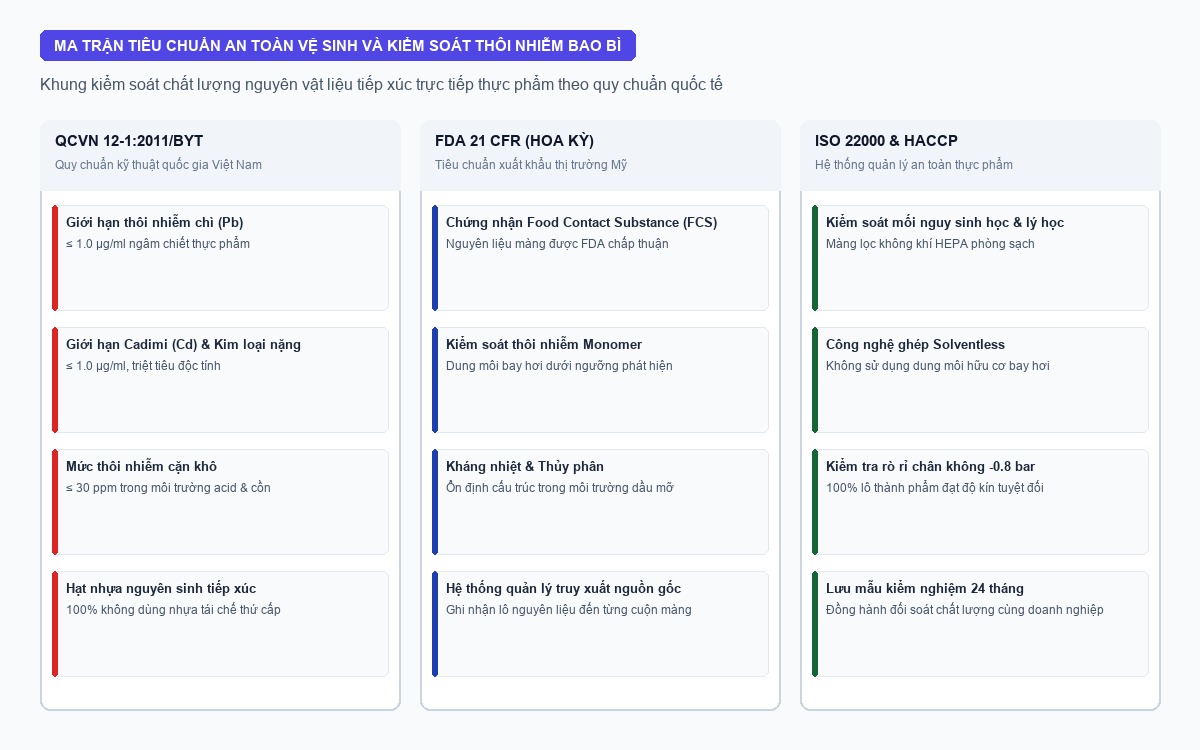Open the Kiểm soát thôi nhiễm Monomer card
The width and height of the screenshot is (1200, 750).
600,380
